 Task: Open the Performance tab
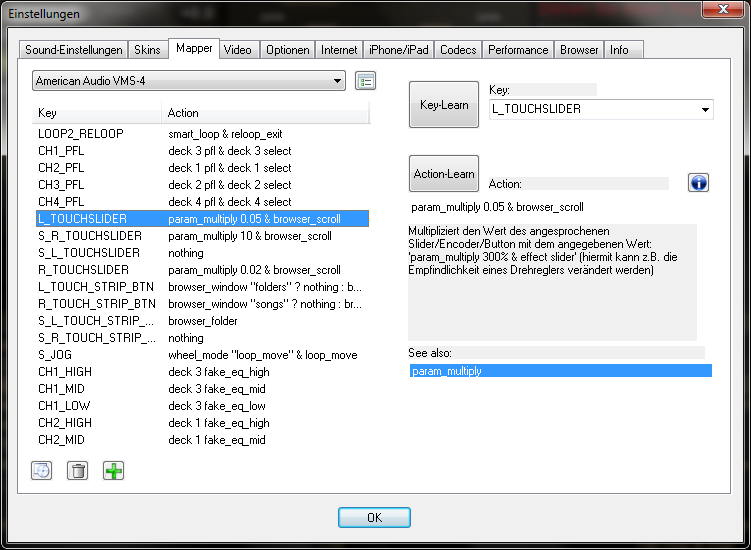[518, 50]
